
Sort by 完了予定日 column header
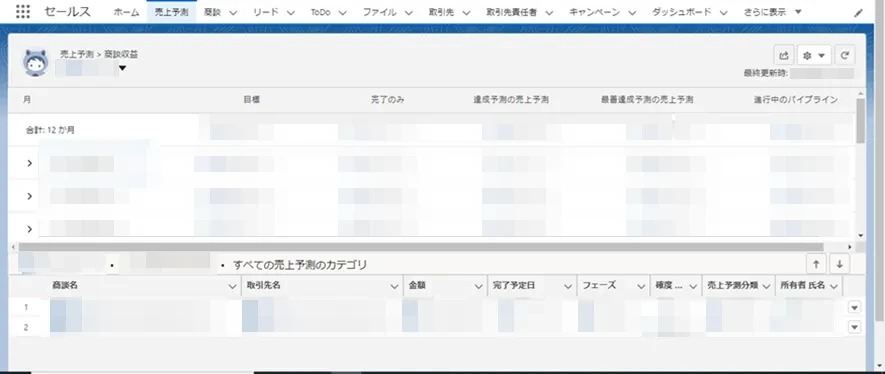[x=514, y=286]
